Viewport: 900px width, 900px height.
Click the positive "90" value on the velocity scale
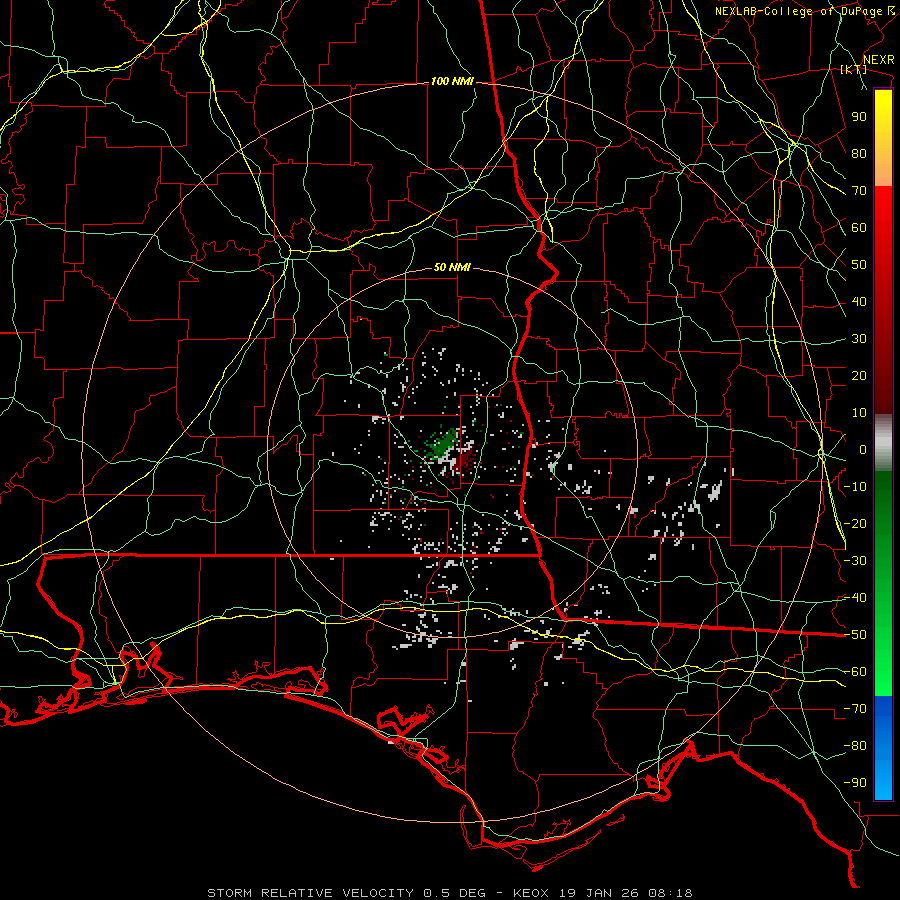click(x=859, y=117)
